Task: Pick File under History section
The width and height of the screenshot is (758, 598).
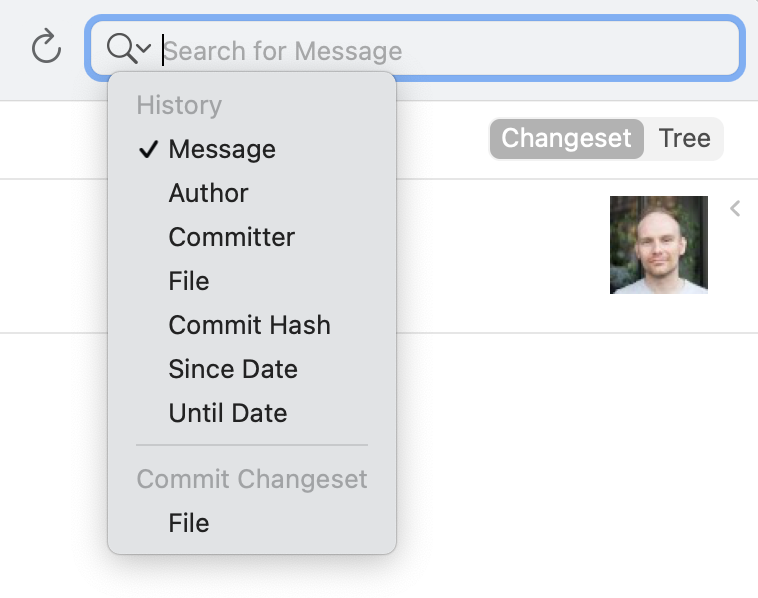Action: (189, 281)
